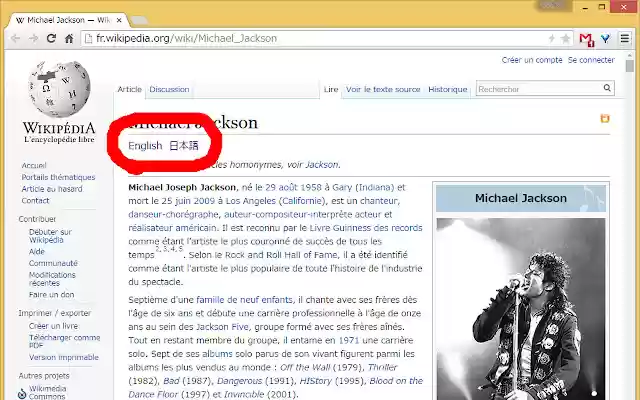Open the Discussion tab
Screen dimensions: 640x400
169,89
